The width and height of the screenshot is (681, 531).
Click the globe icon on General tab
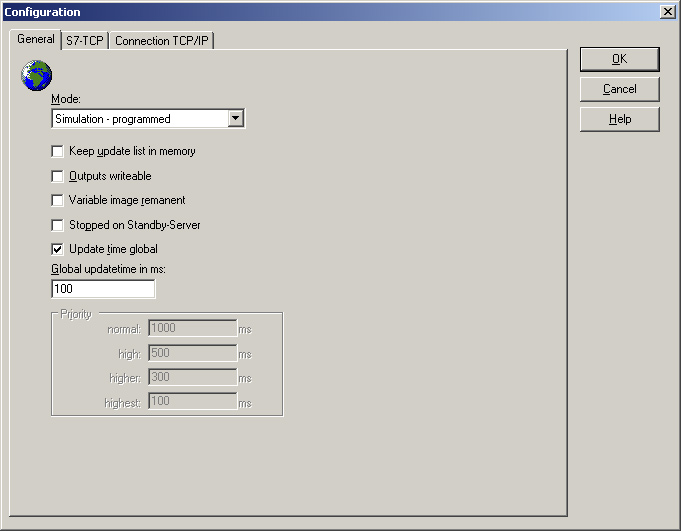(x=36, y=76)
